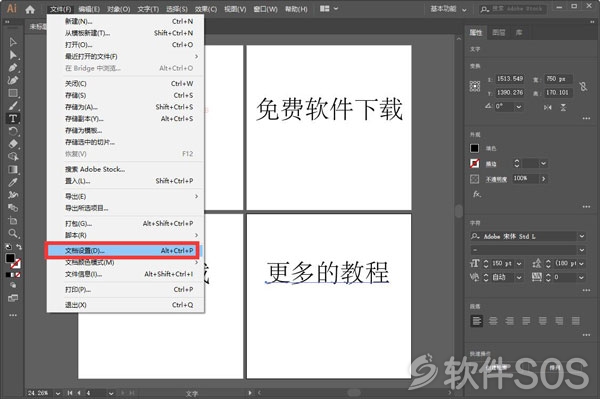
Task: Go to first artboard navigation arrow
Action: tap(70, 393)
